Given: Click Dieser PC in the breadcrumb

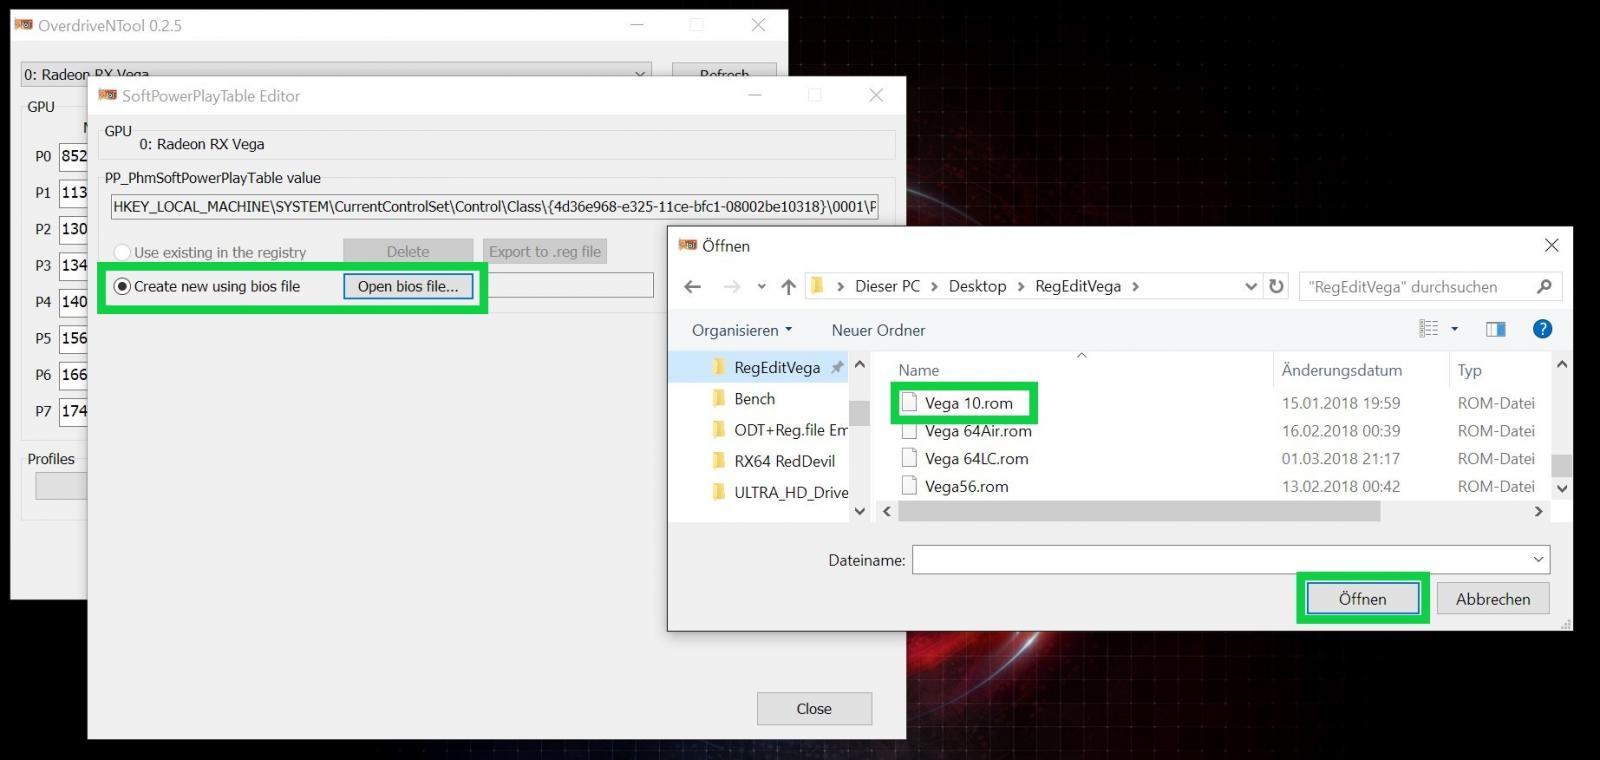Looking at the screenshot, I should click(887, 286).
